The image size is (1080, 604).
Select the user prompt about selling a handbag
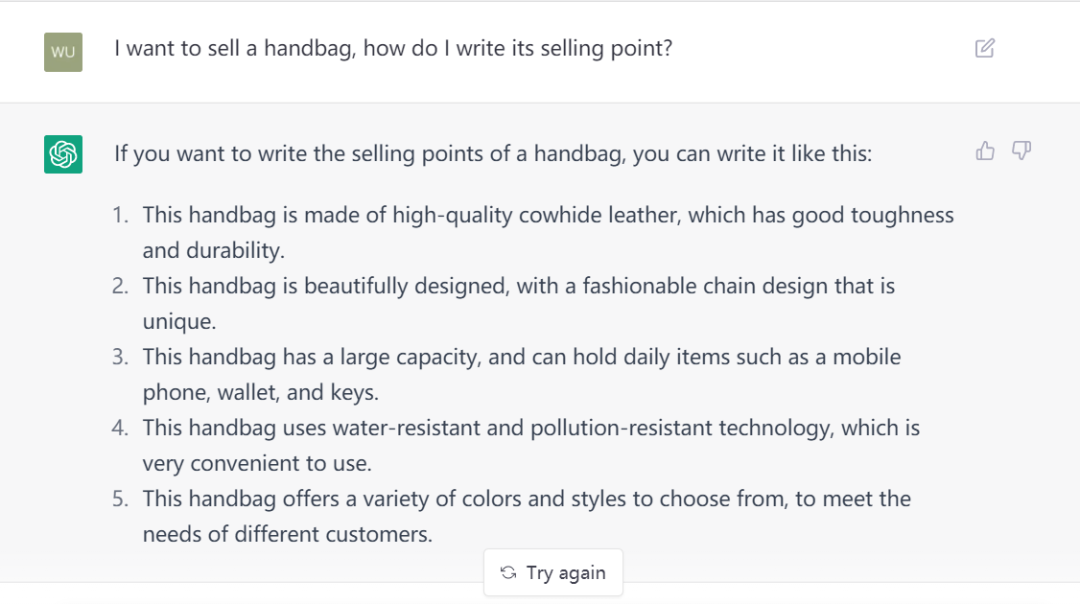[x=393, y=48]
